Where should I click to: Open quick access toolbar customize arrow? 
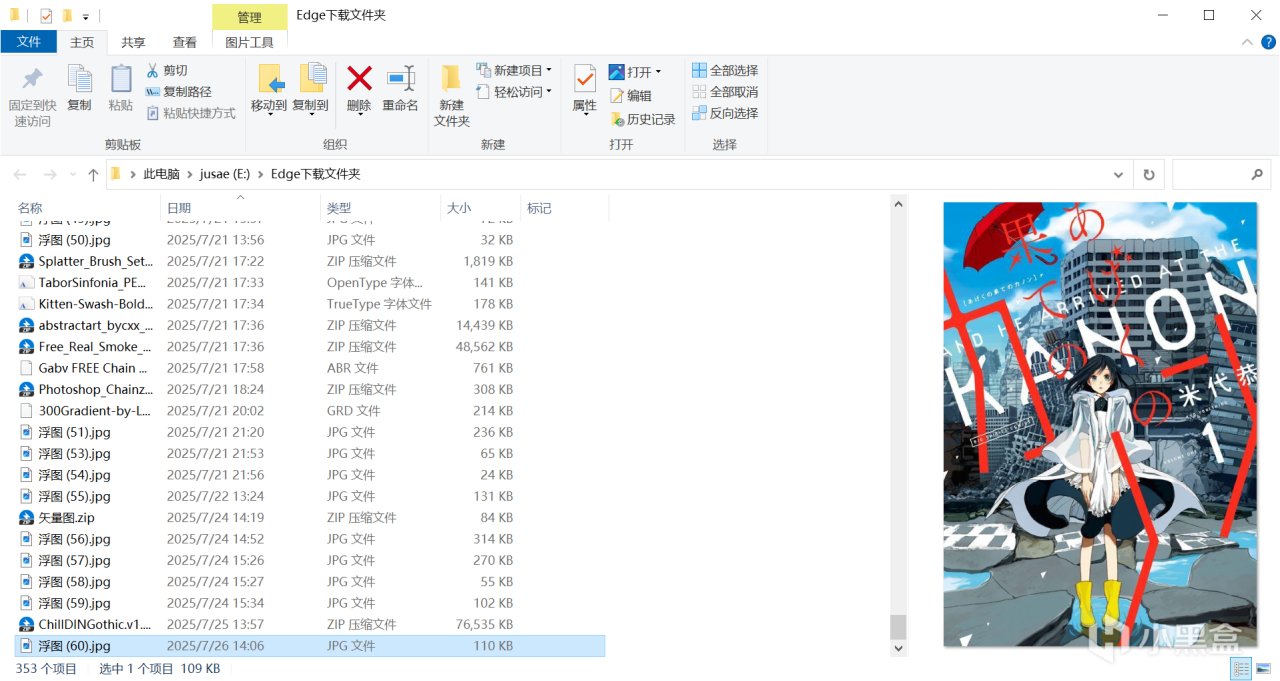point(86,17)
